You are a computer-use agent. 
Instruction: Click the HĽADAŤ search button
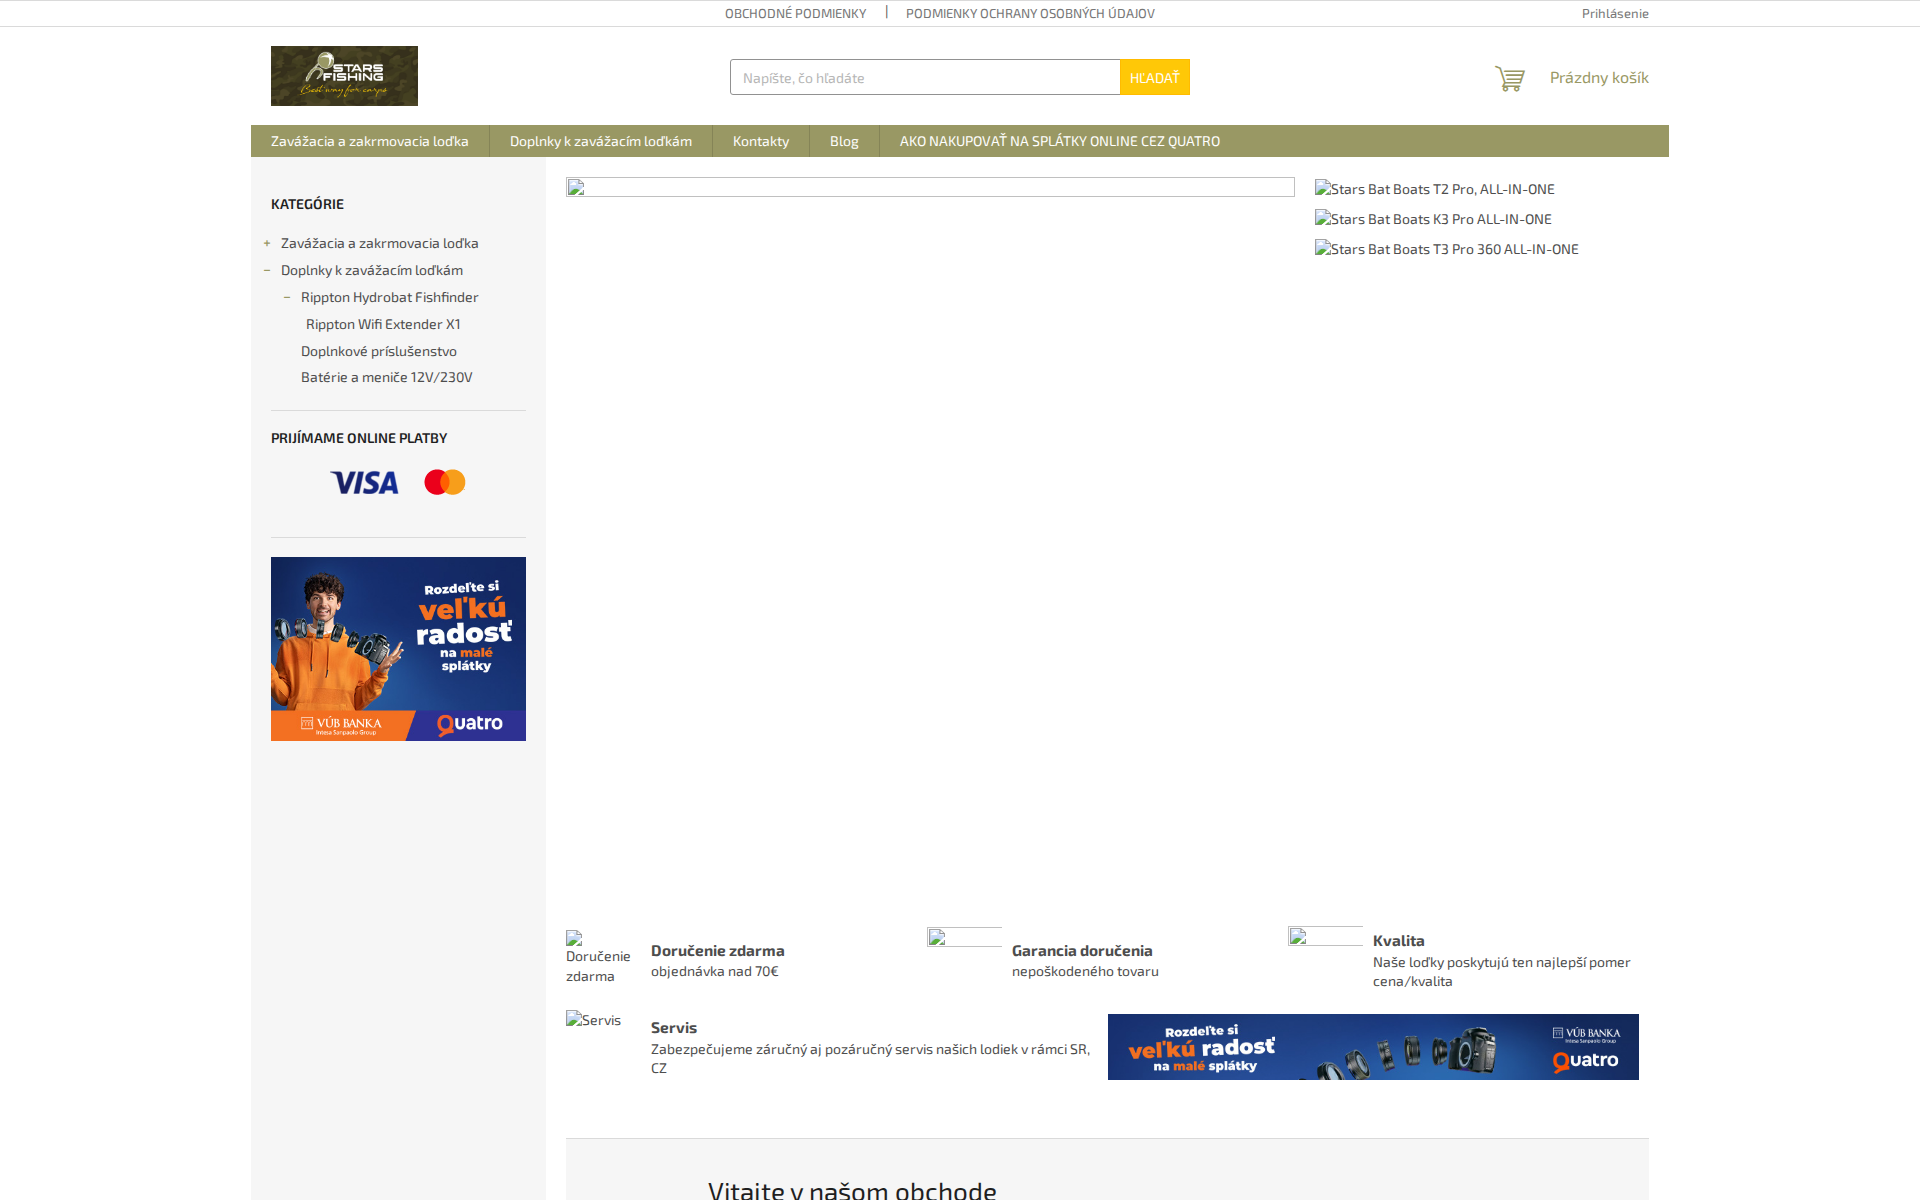1154,77
